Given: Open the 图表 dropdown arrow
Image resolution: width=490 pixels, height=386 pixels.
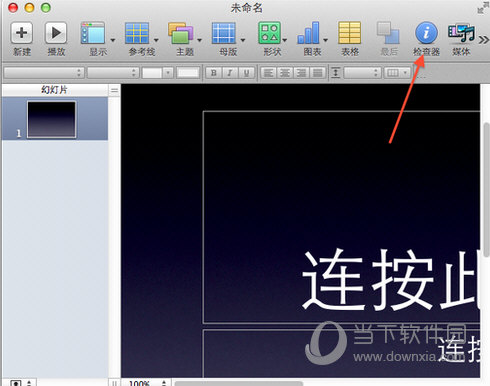Looking at the screenshot, I should 325,40.
